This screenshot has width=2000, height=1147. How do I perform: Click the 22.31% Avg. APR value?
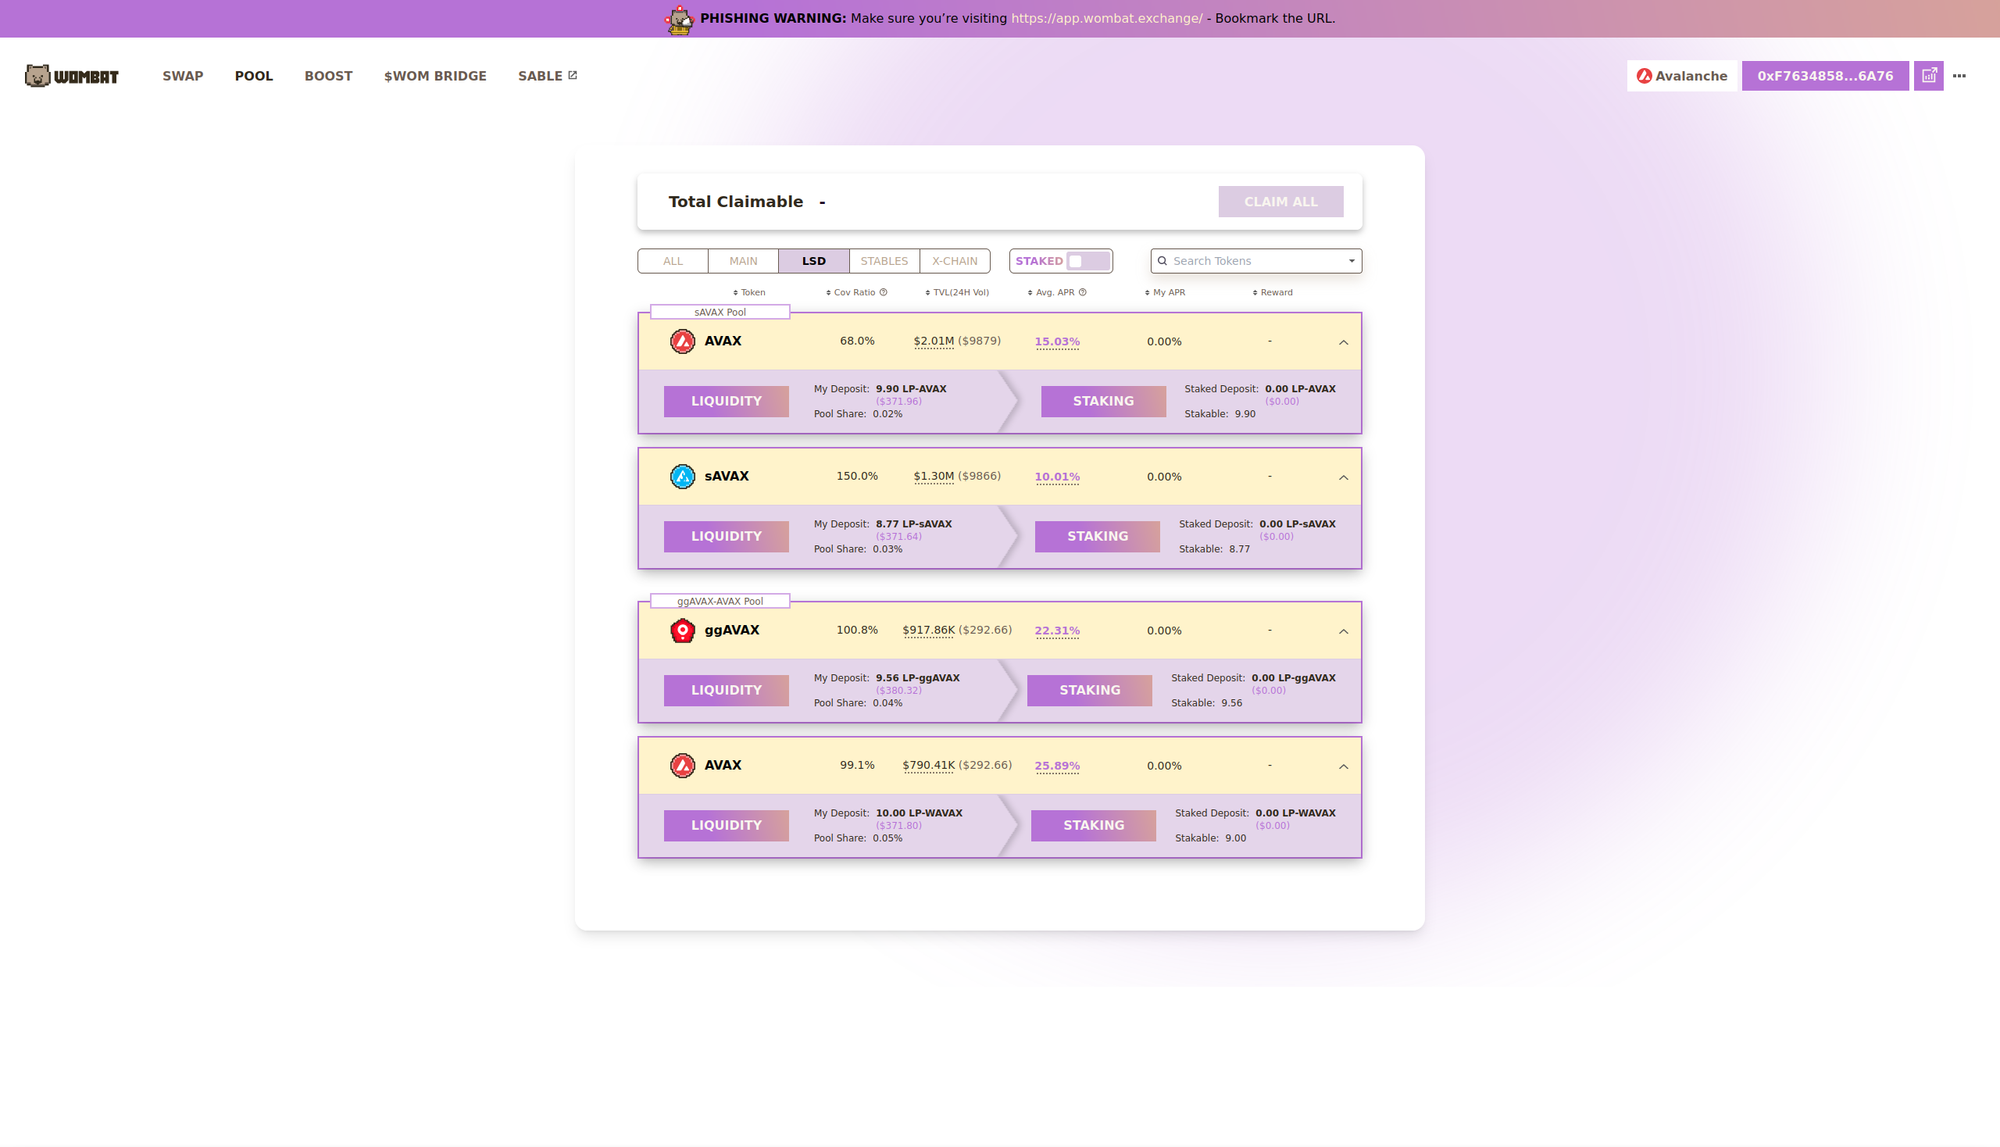pos(1057,631)
